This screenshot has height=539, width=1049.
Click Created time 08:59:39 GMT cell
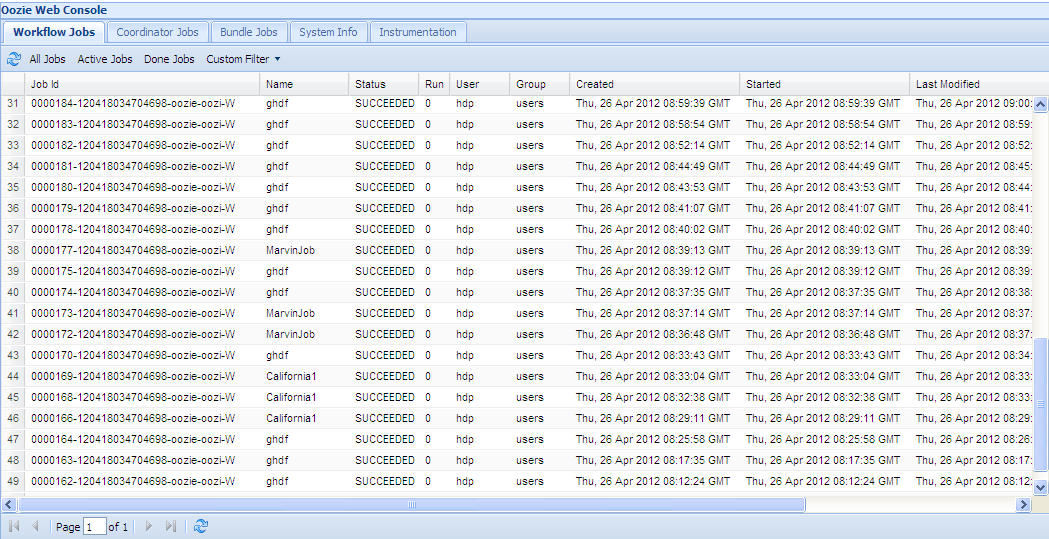pyautogui.click(x=653, y=104)
